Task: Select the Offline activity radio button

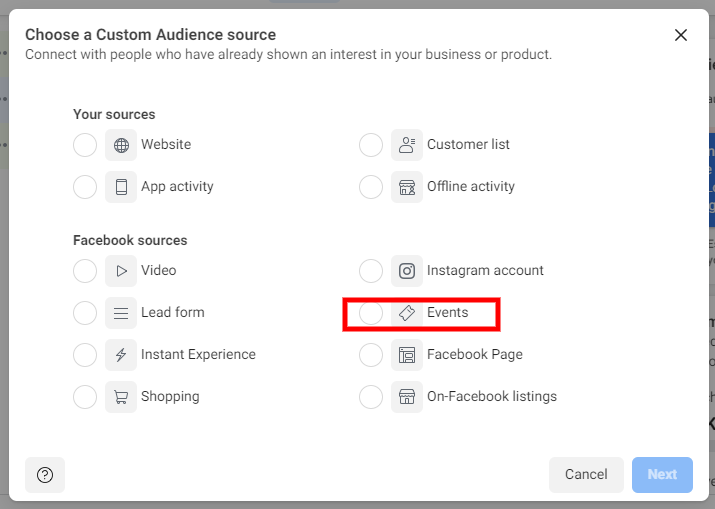Action: pyautogui.click(x=371, y=187)
